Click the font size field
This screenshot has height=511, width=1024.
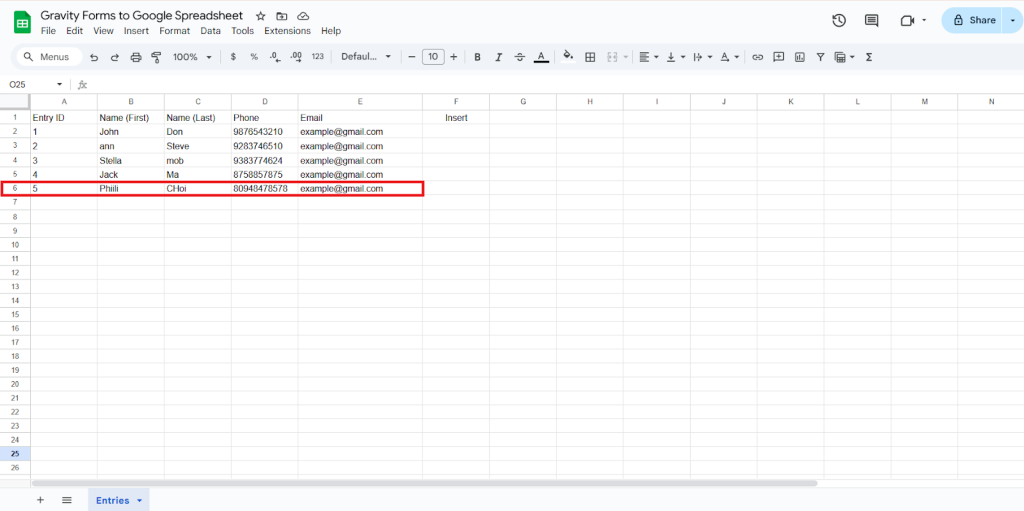(433, 57)
